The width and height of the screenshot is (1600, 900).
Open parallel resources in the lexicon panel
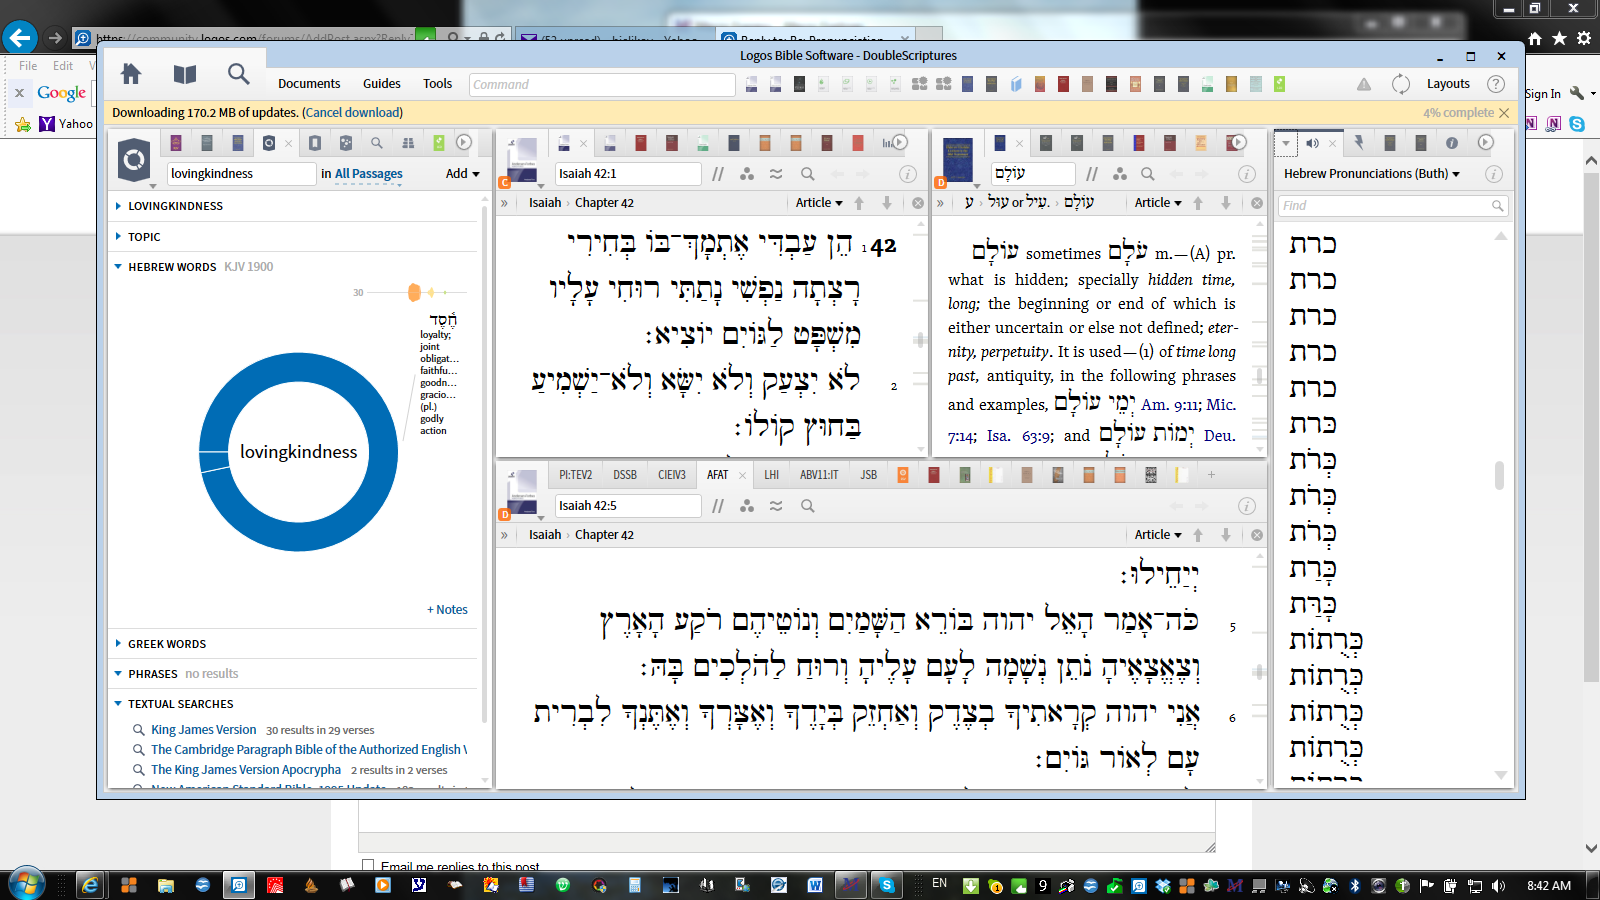pyautogui.click(x=1092, y=174)
